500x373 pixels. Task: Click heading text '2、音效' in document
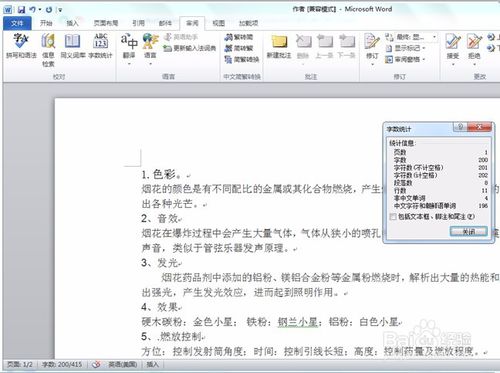coord(160,218)
